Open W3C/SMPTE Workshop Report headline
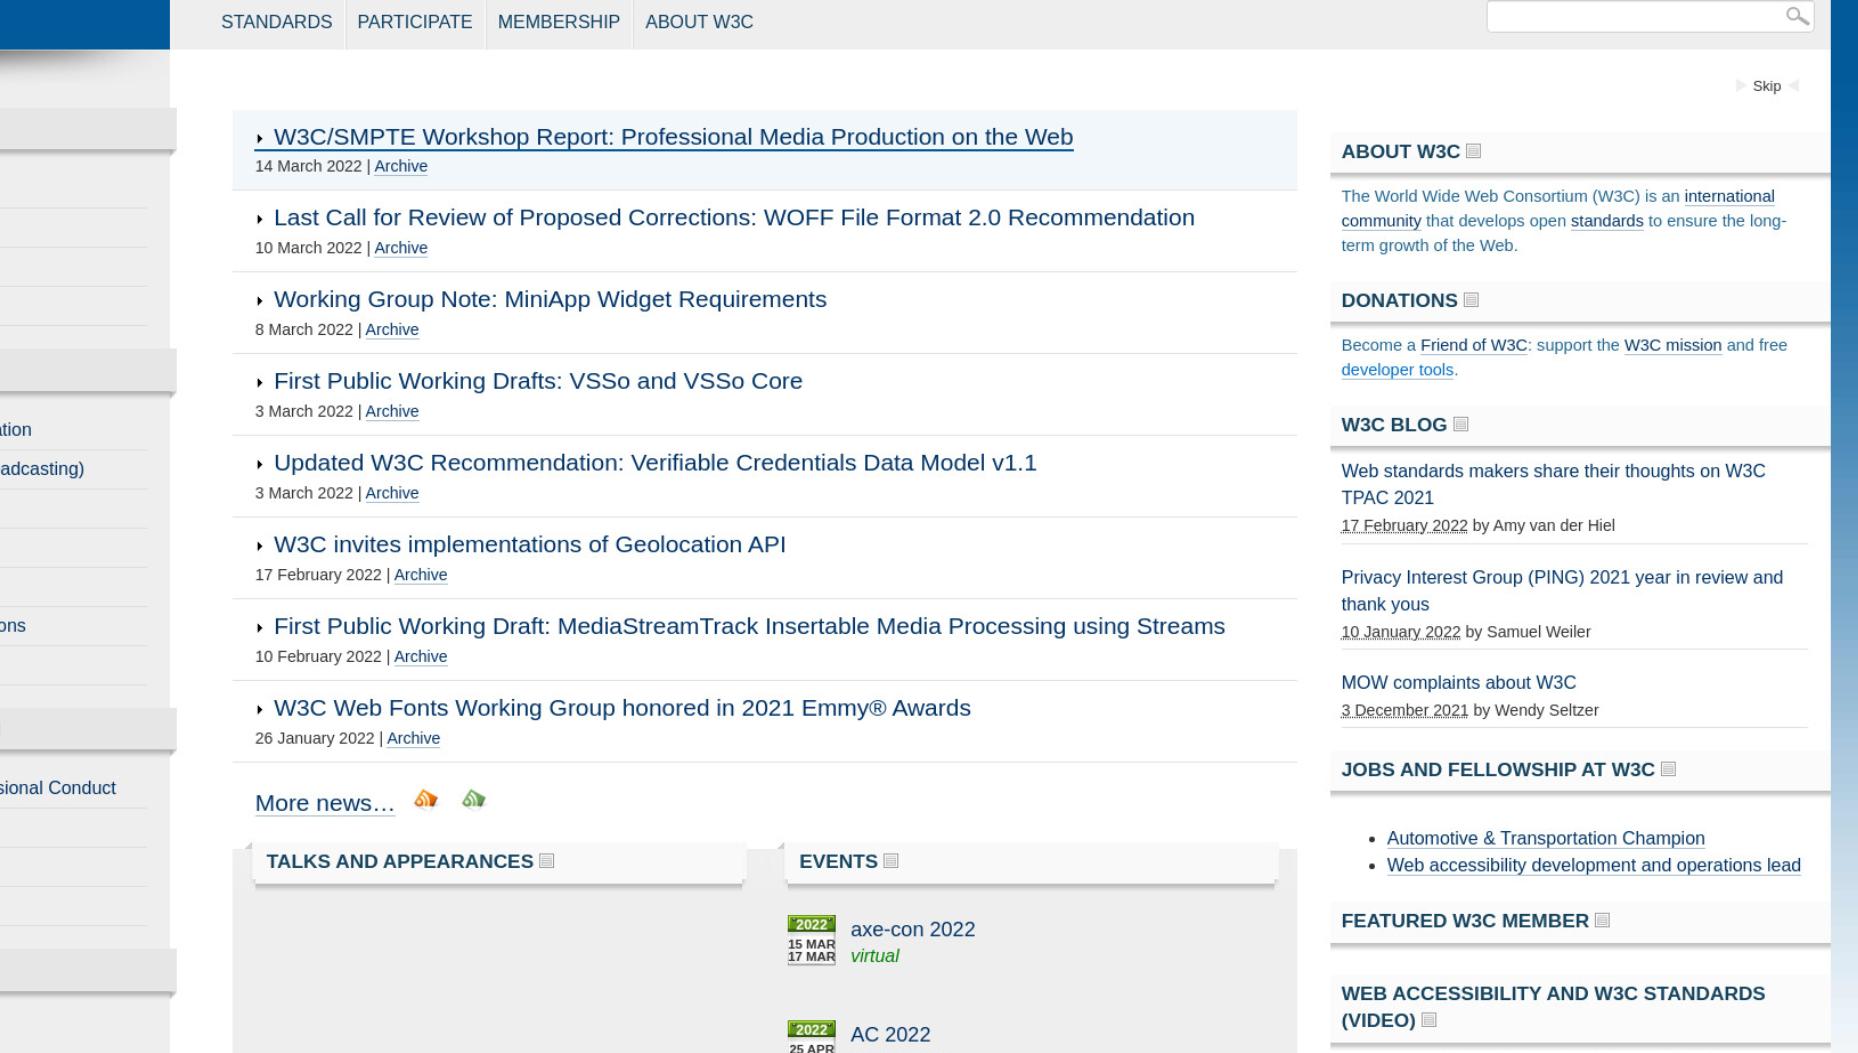 673,137
